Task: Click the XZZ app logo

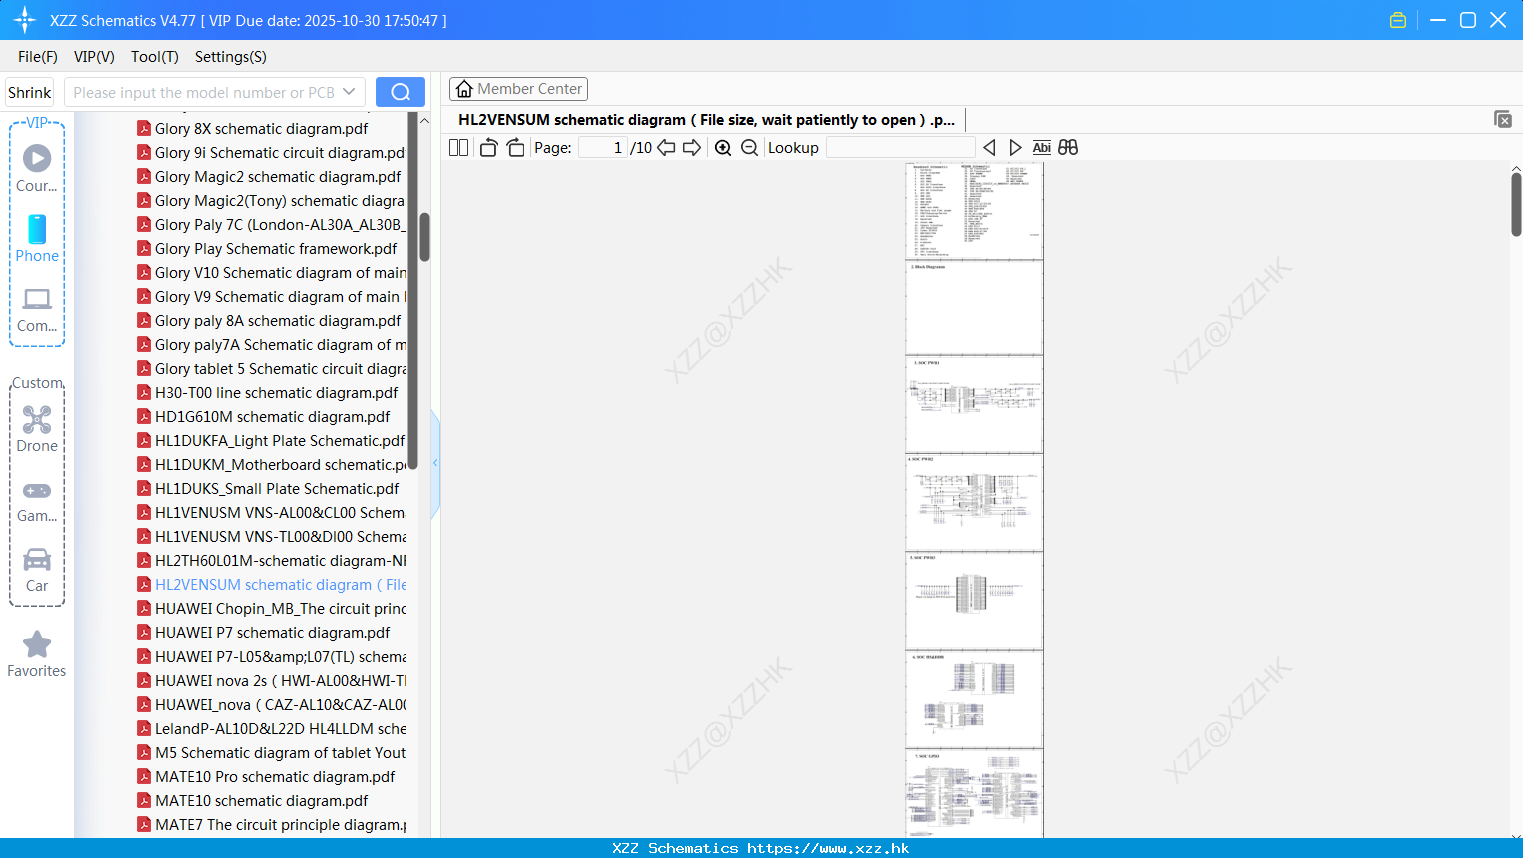Action: click(25, 20)
